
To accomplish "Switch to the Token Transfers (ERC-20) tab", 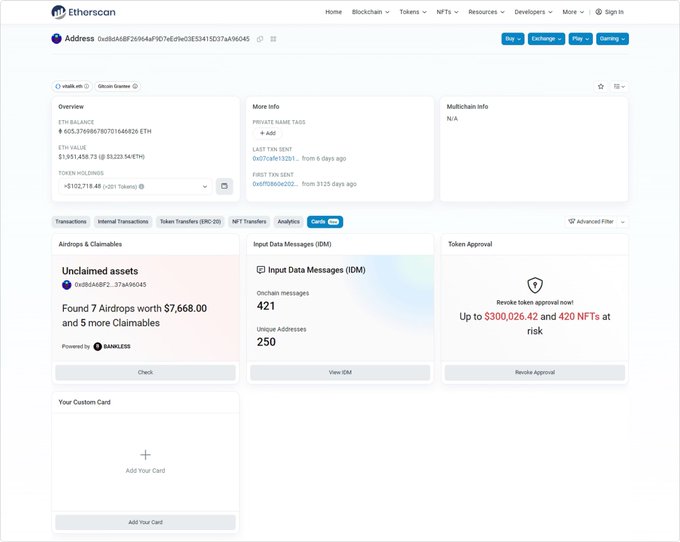I will click(x=190, y=221).
